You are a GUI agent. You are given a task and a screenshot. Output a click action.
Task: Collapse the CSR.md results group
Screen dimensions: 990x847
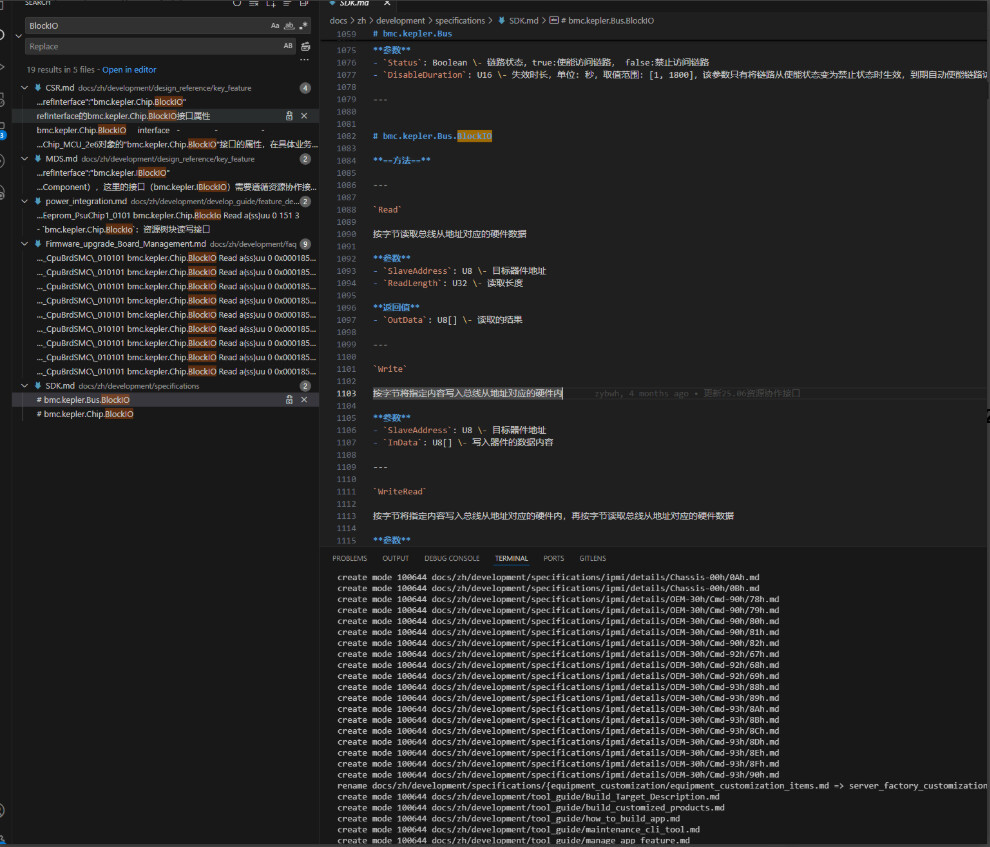25,88
